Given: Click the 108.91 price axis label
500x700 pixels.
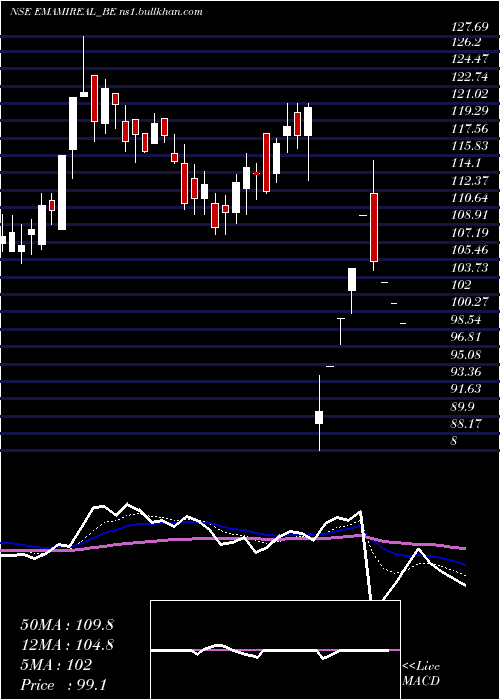Looking at the screenshot, I should [x=470, y=215].
